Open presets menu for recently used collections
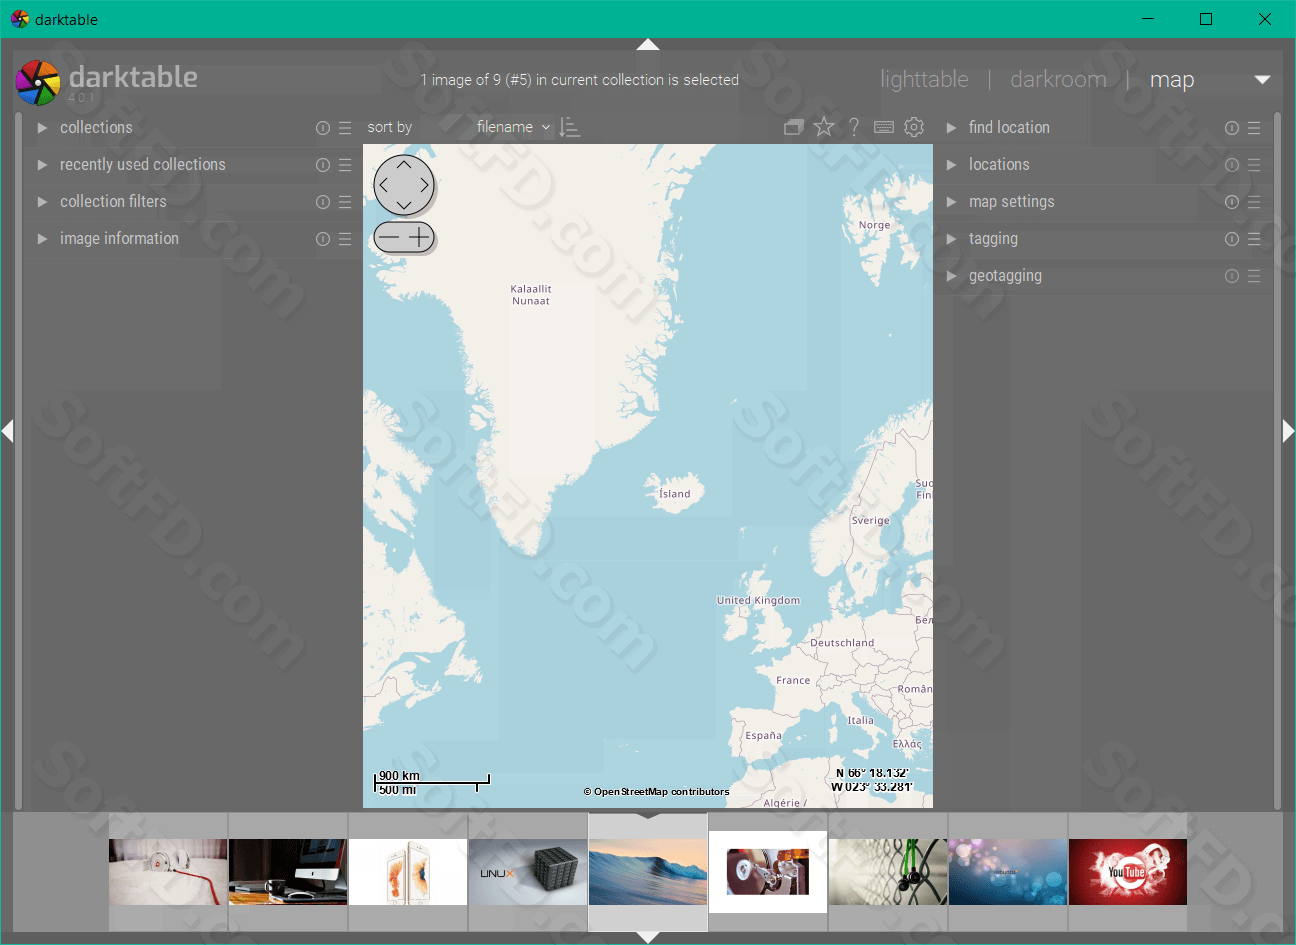This screenshot has height=945, width=1296. tap(345, 165)
